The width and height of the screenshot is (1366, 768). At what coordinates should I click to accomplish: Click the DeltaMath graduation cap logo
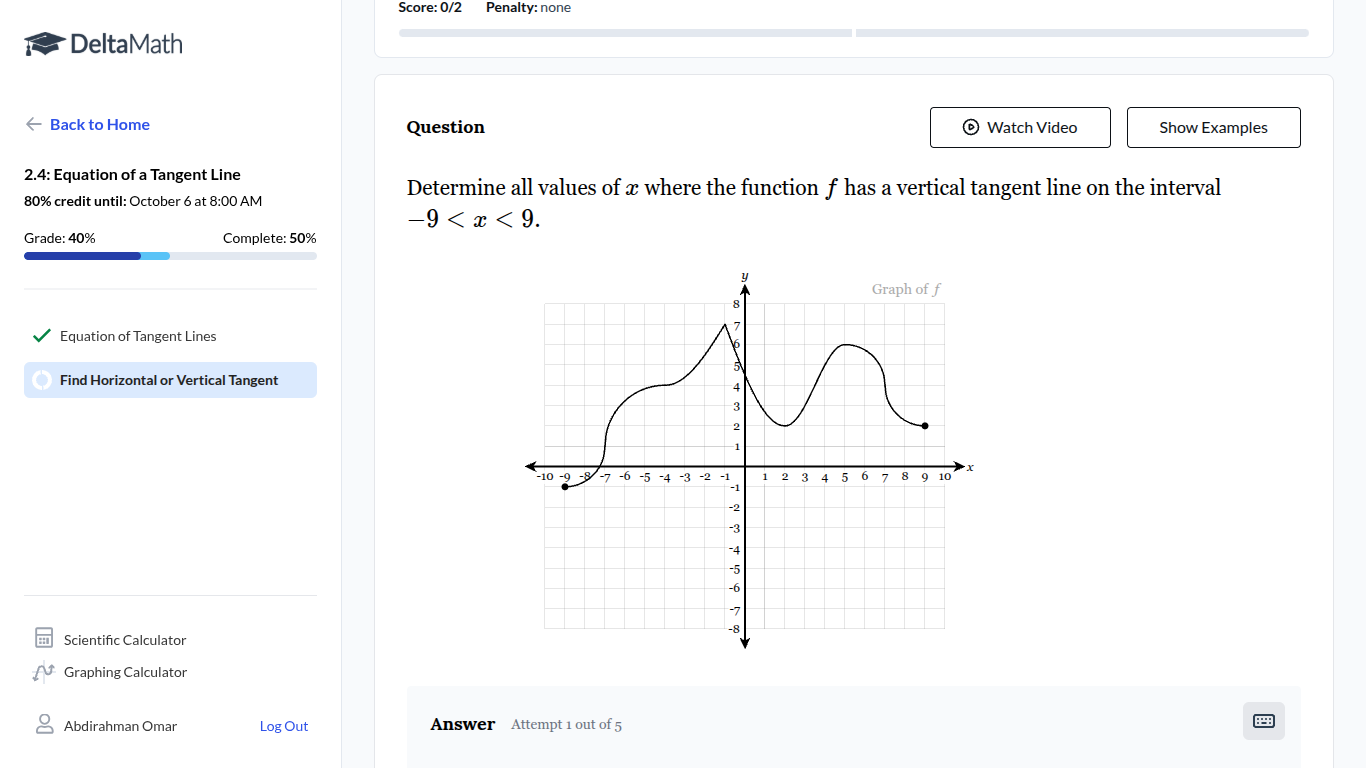coord(44,44)
